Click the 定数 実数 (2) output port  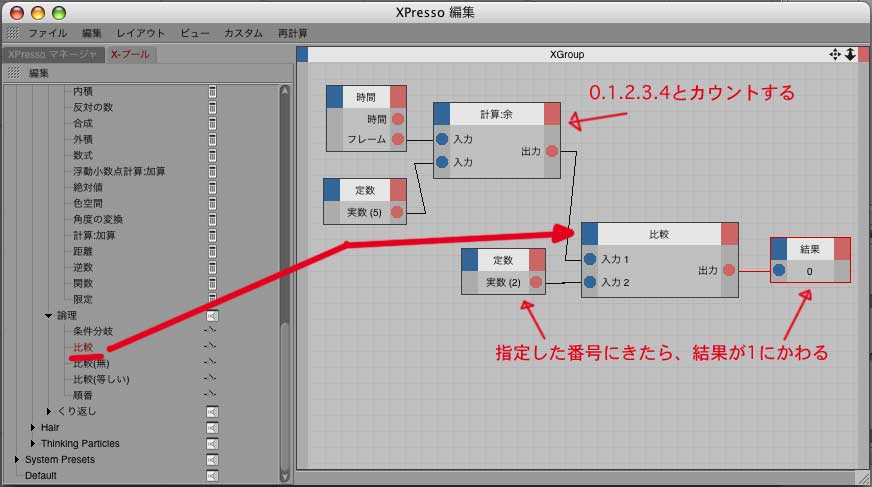pos(536,282)
